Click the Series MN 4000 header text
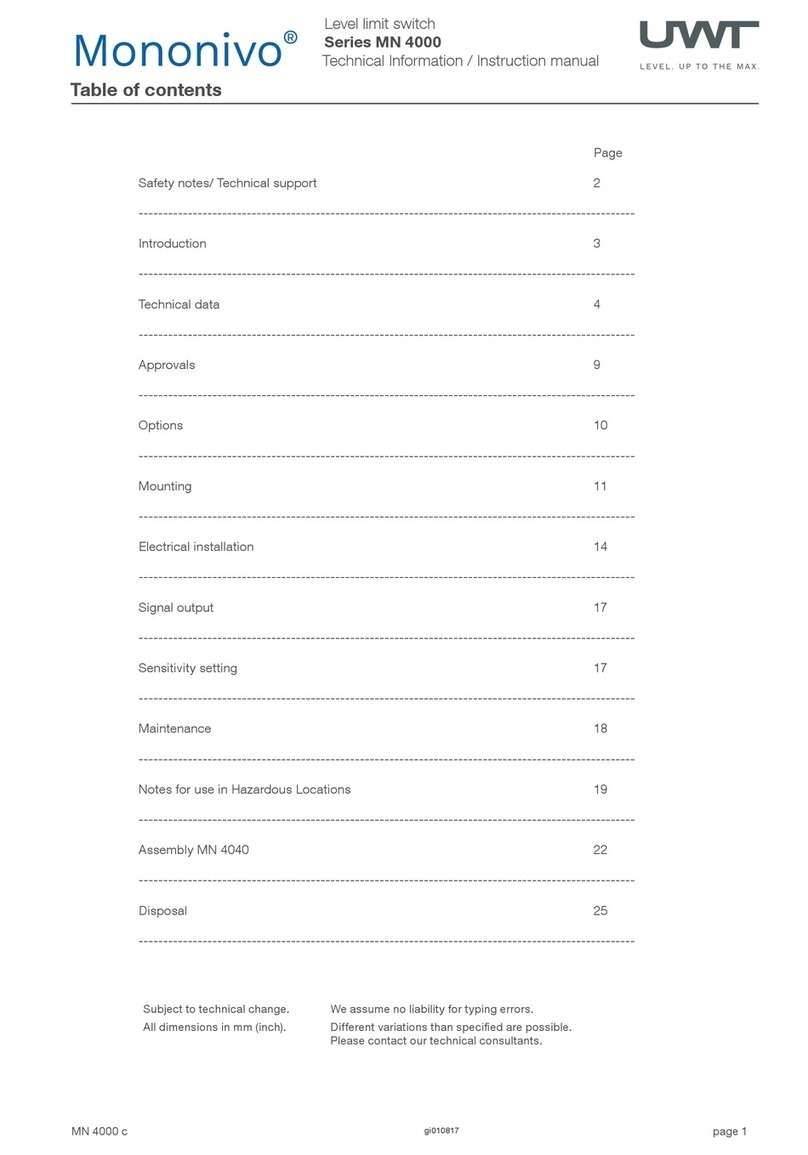 [383, 42]
